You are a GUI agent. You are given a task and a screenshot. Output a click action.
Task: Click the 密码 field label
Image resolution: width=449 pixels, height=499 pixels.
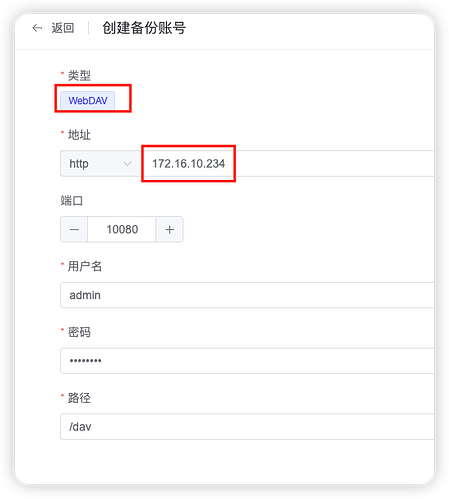click(79, 332)
